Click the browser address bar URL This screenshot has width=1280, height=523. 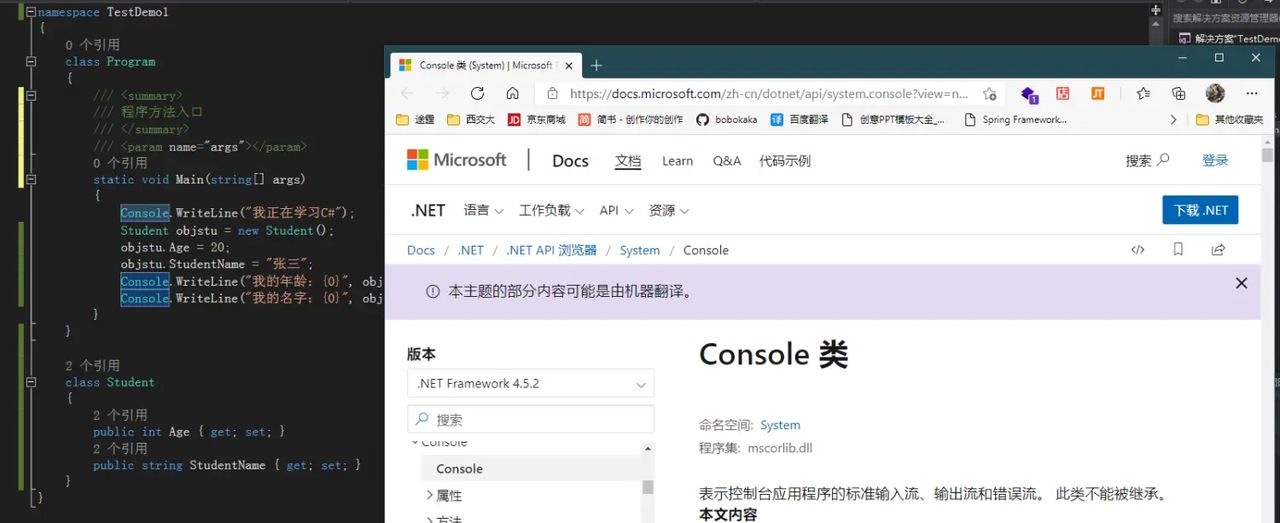click(x=769, y=94)
